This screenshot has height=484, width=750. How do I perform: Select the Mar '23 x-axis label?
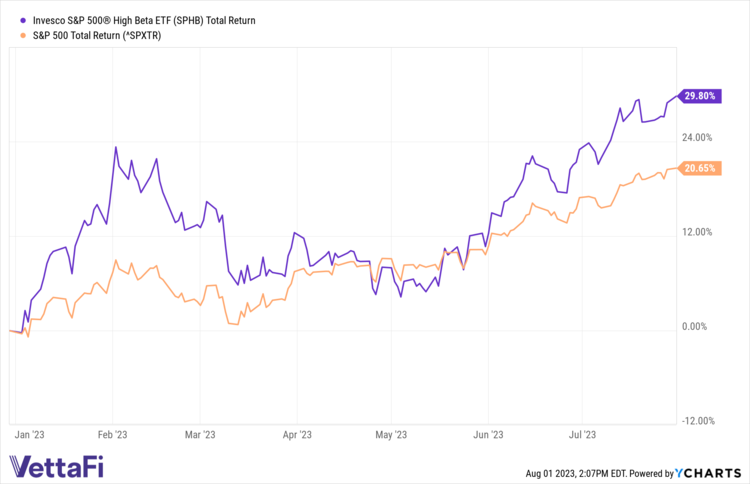(x=200, y=435)
